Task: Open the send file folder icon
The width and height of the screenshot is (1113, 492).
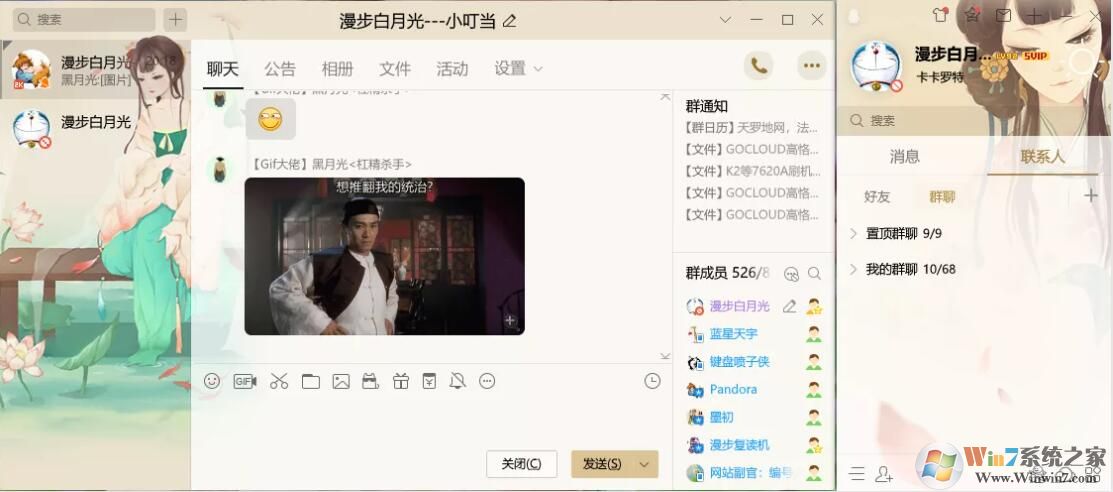Action: pos(310,381)
